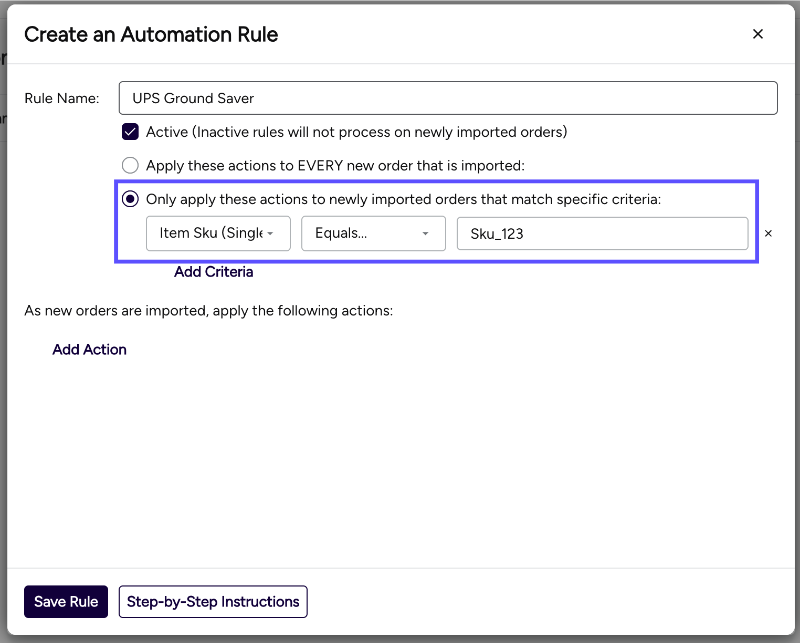The image size is (800, 643).
Task: Open Step-by-Step Instructions
Action: pos(213,602)
